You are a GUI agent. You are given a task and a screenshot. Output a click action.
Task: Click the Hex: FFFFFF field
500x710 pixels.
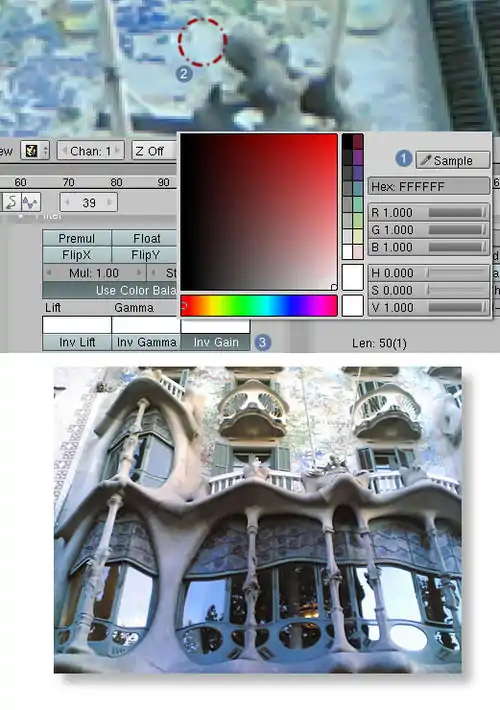(429, 186)
